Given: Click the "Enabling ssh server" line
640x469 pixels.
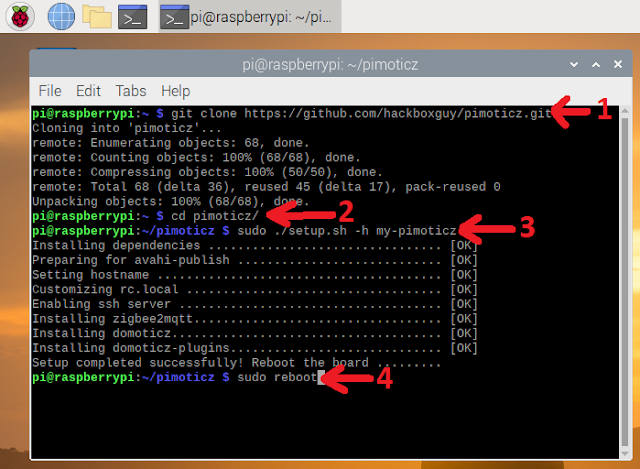Looking at the screenshot, I should [255, 304].
